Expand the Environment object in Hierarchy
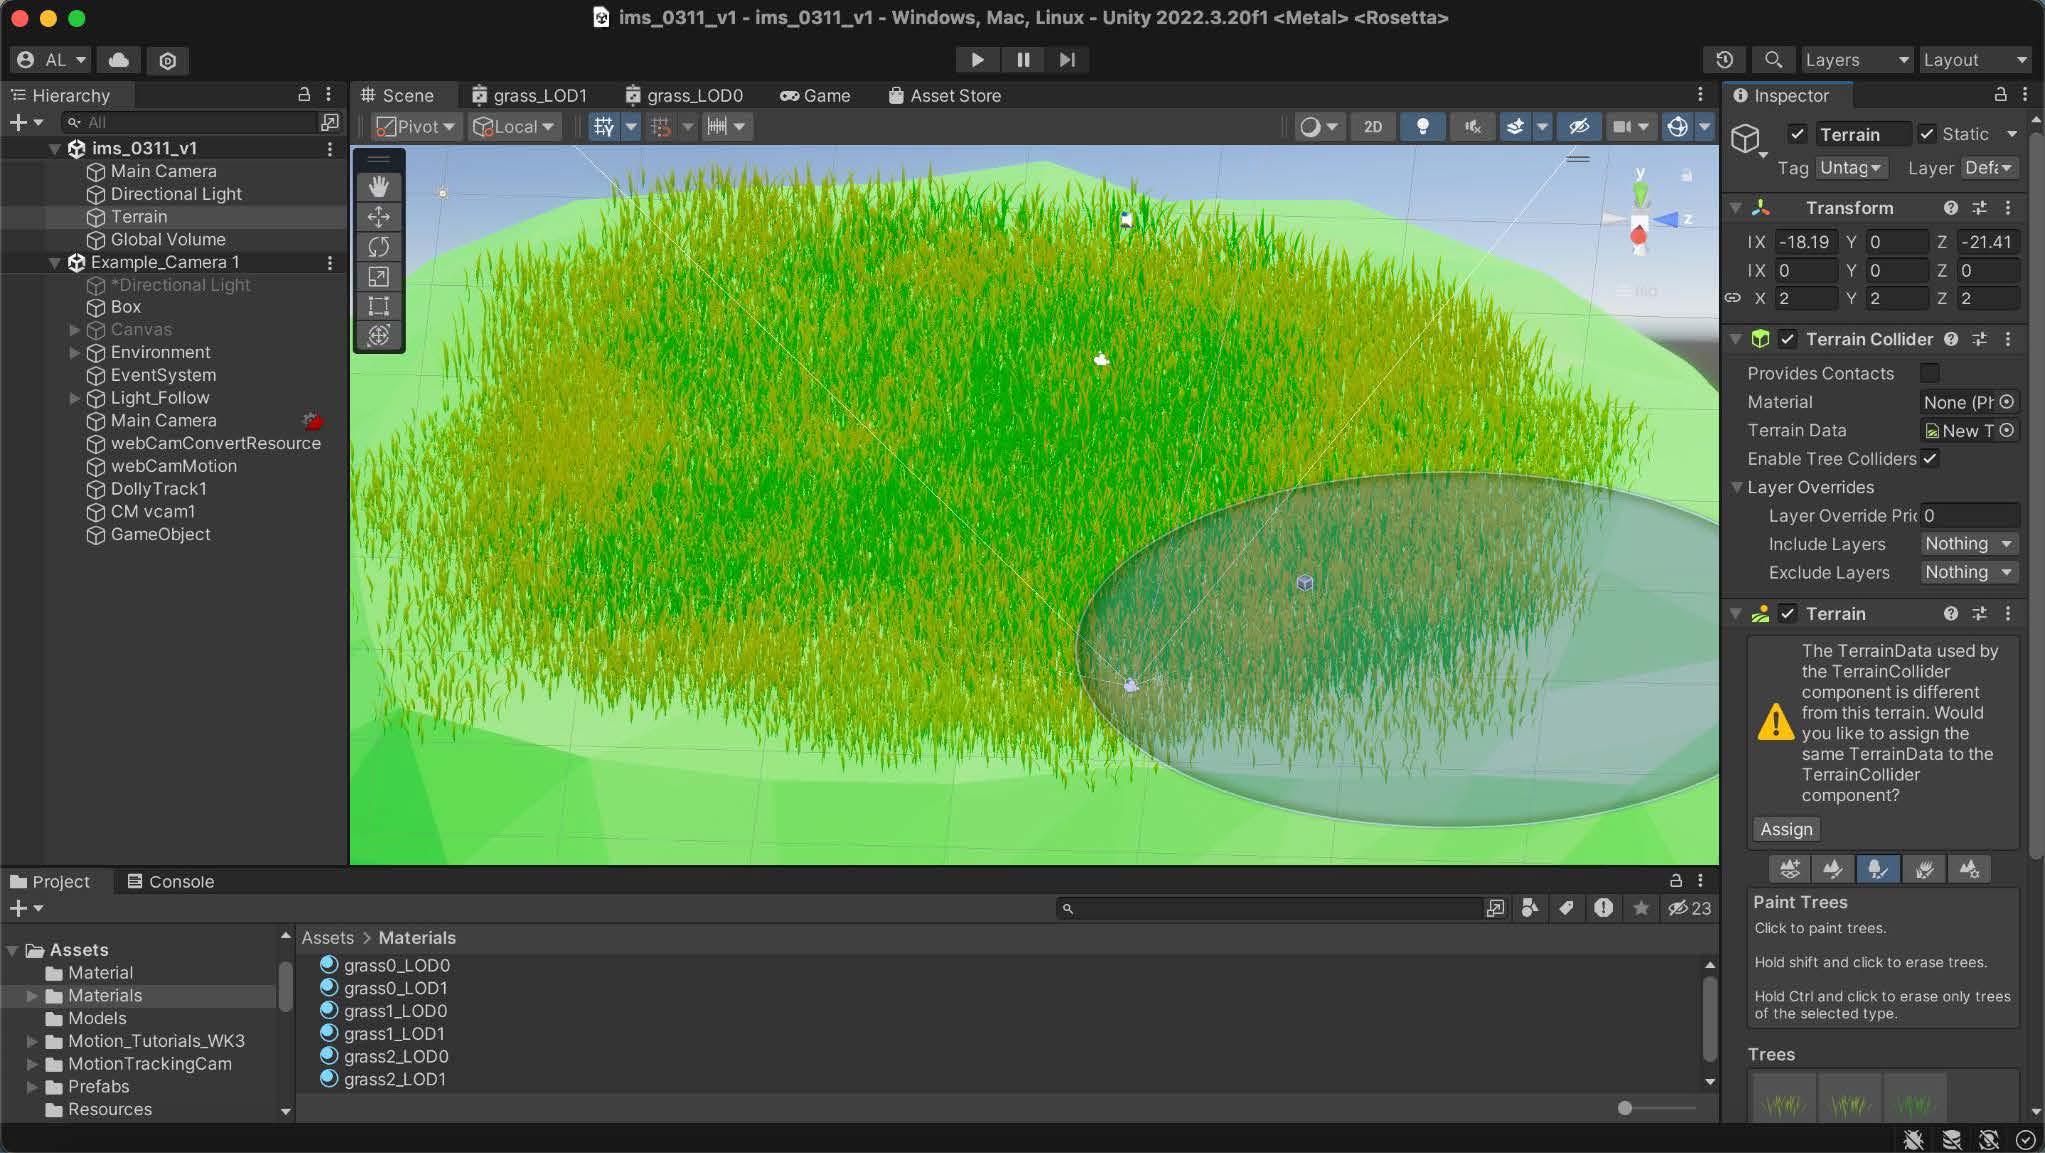Image resolution: width=2045 pixels, height=1153 pixels. point(74,352)
